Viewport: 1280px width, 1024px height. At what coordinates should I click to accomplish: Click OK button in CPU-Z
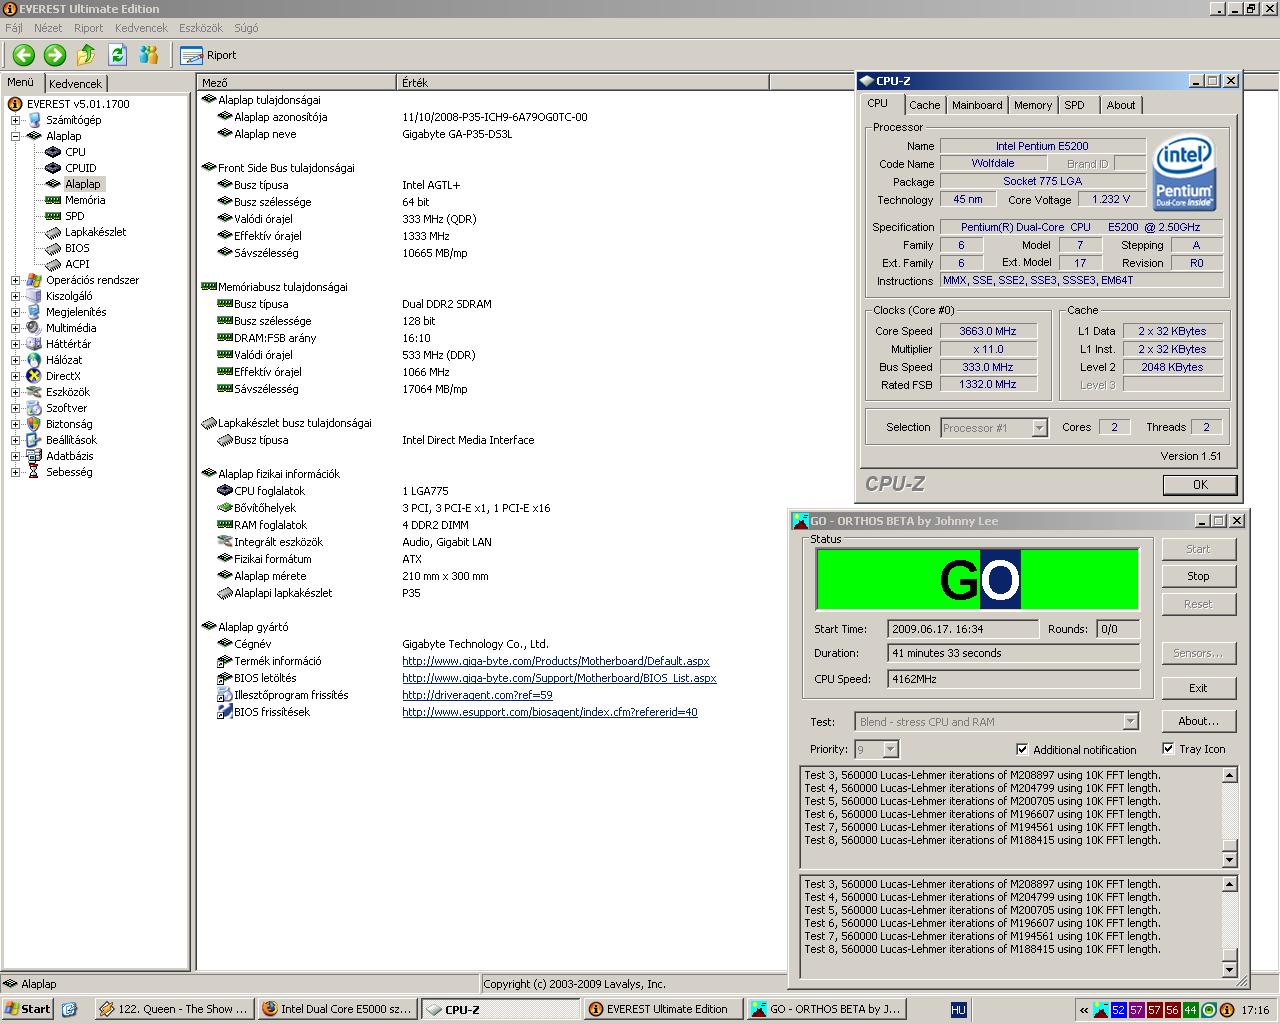click(x=1200, y=484)
